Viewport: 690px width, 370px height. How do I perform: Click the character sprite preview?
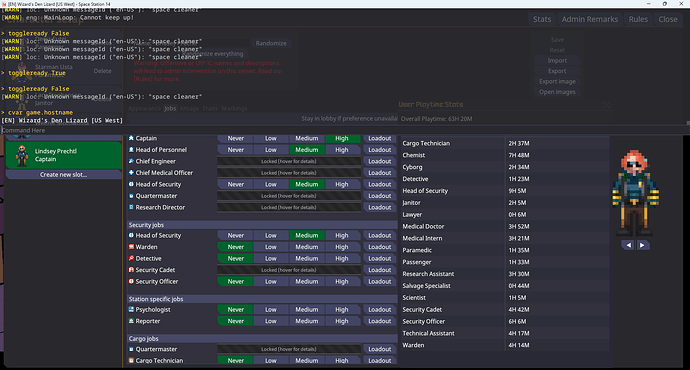[635, 192]
